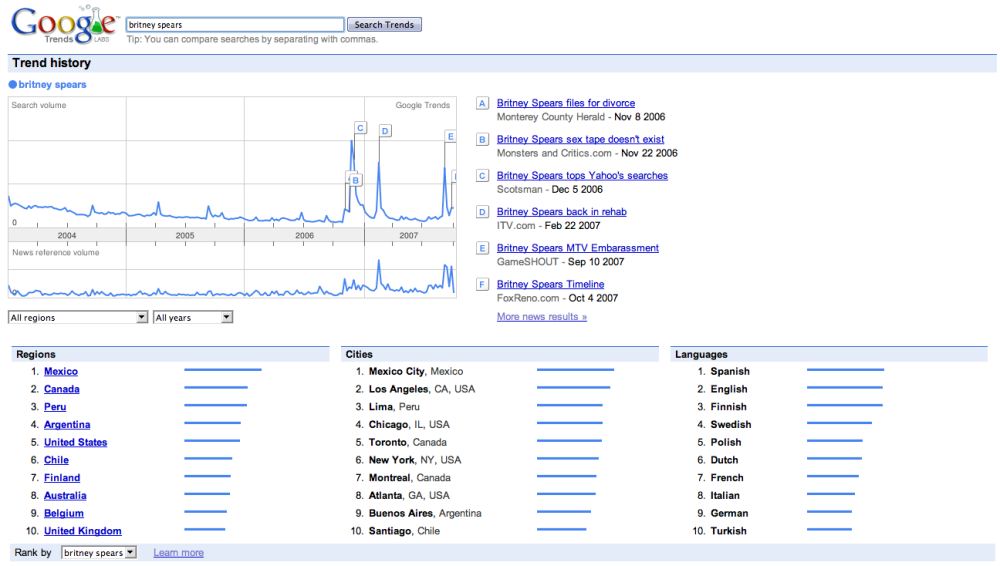Click the Mexico region link
This screenshot has width=1000, height=566.
[61, 371]
